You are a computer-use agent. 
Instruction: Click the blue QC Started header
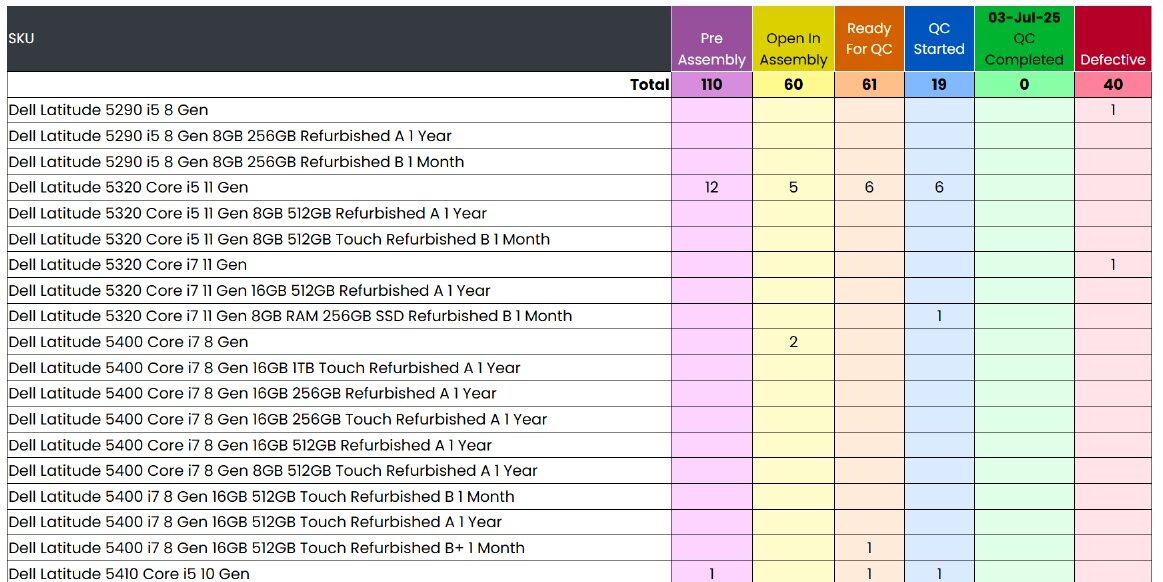(x=939, y=39)
